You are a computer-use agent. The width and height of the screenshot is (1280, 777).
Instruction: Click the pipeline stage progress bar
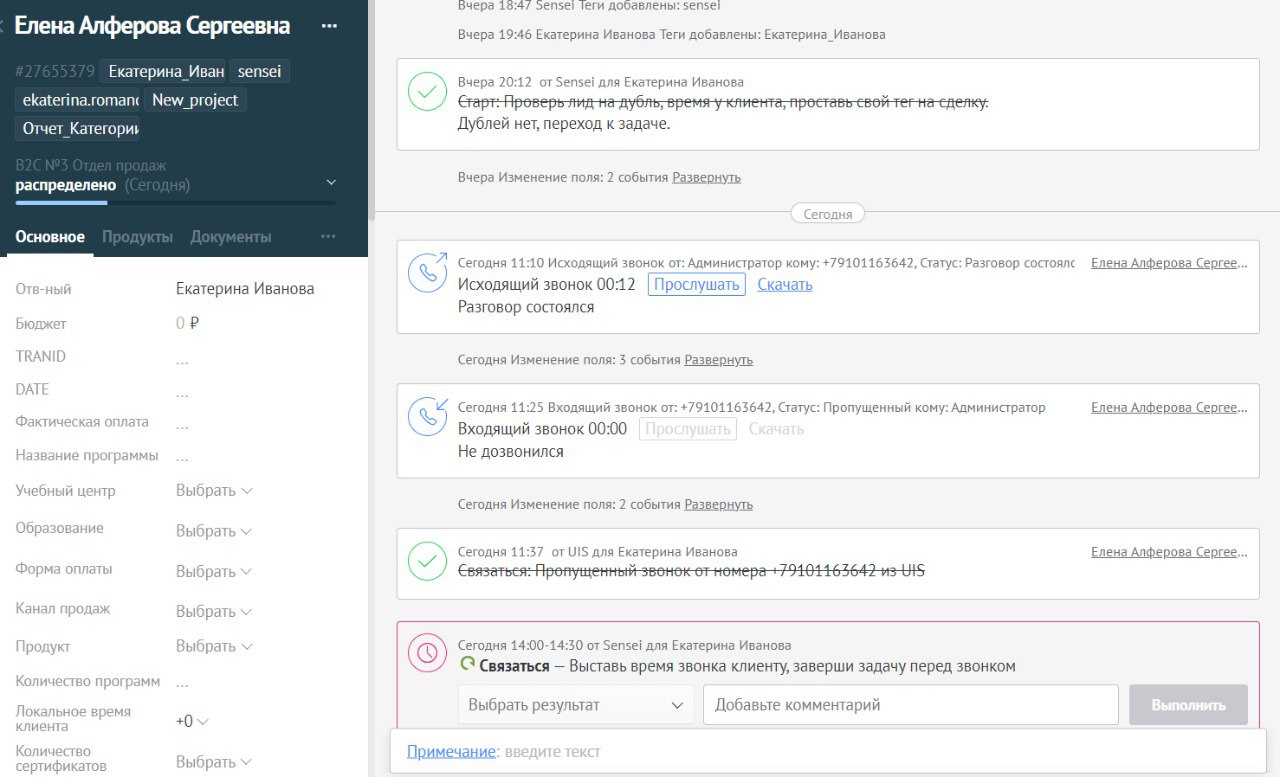pyautogui.click(x=175, y=203)
